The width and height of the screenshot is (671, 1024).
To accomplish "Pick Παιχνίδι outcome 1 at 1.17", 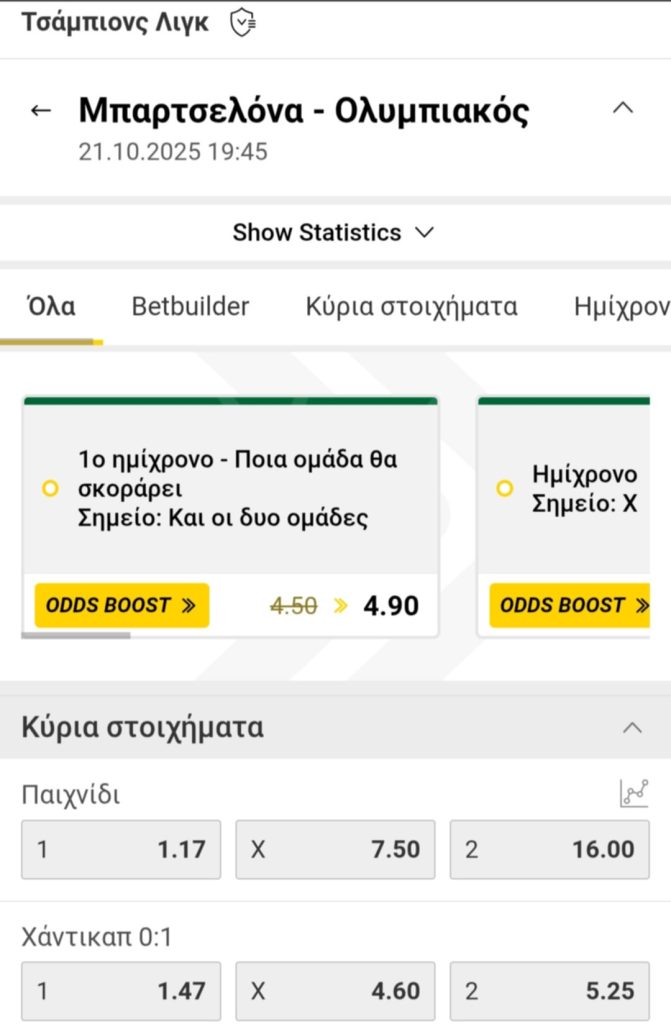I will (x=121, y=850).
